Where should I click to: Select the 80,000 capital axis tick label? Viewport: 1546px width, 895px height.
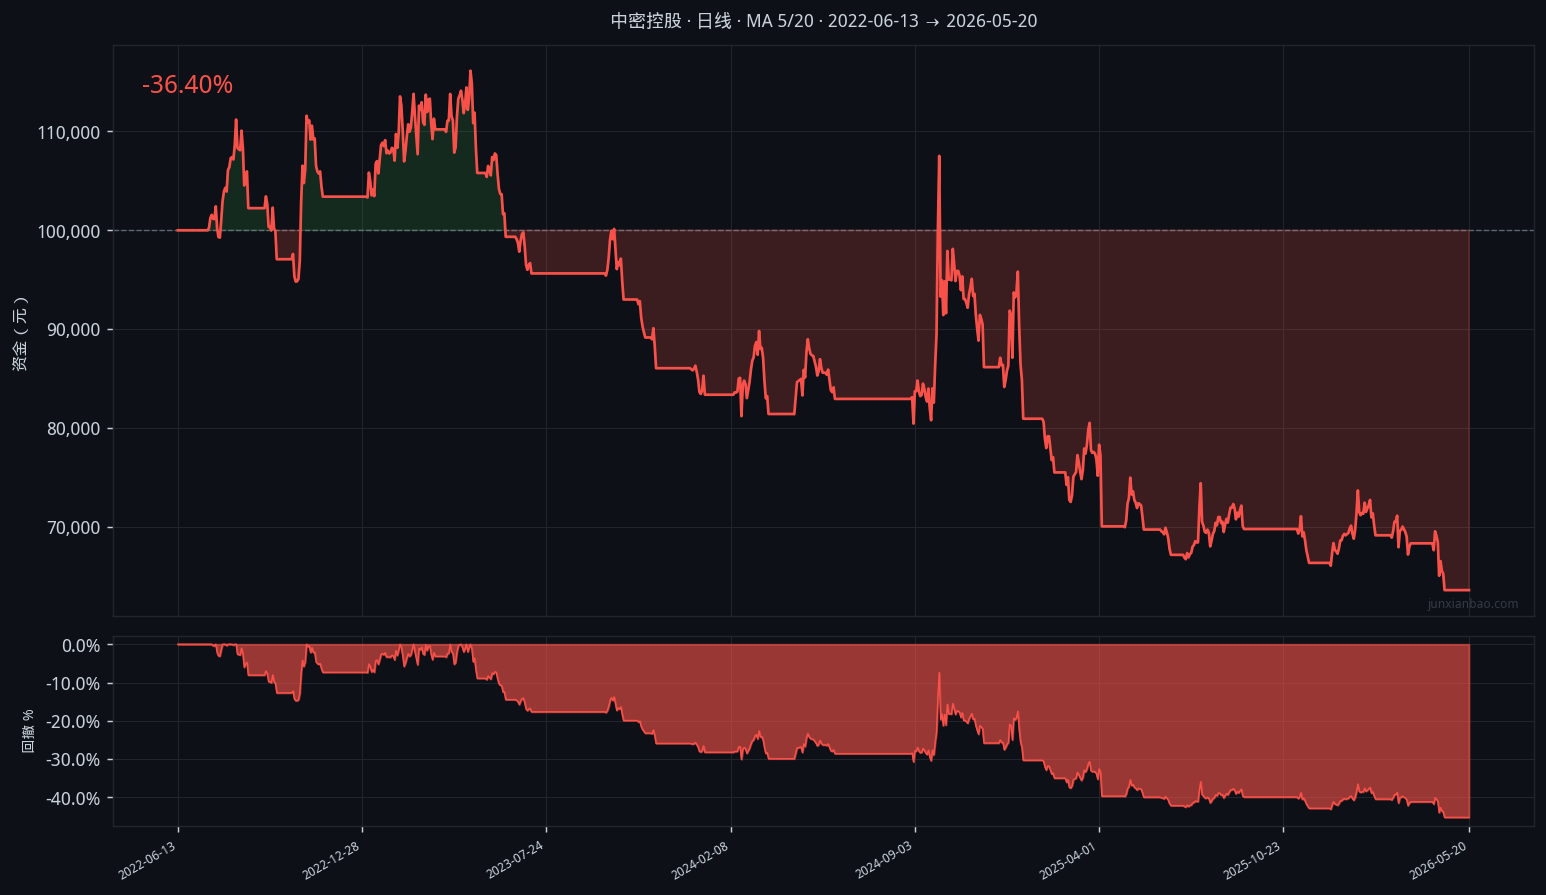tap(73, 429)
